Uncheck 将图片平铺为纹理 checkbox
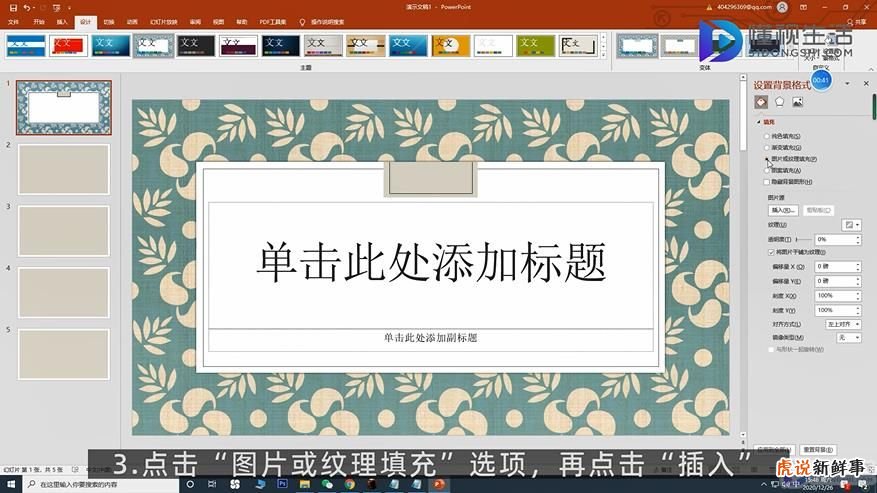 pyautogui.click(x=770, y=252)
